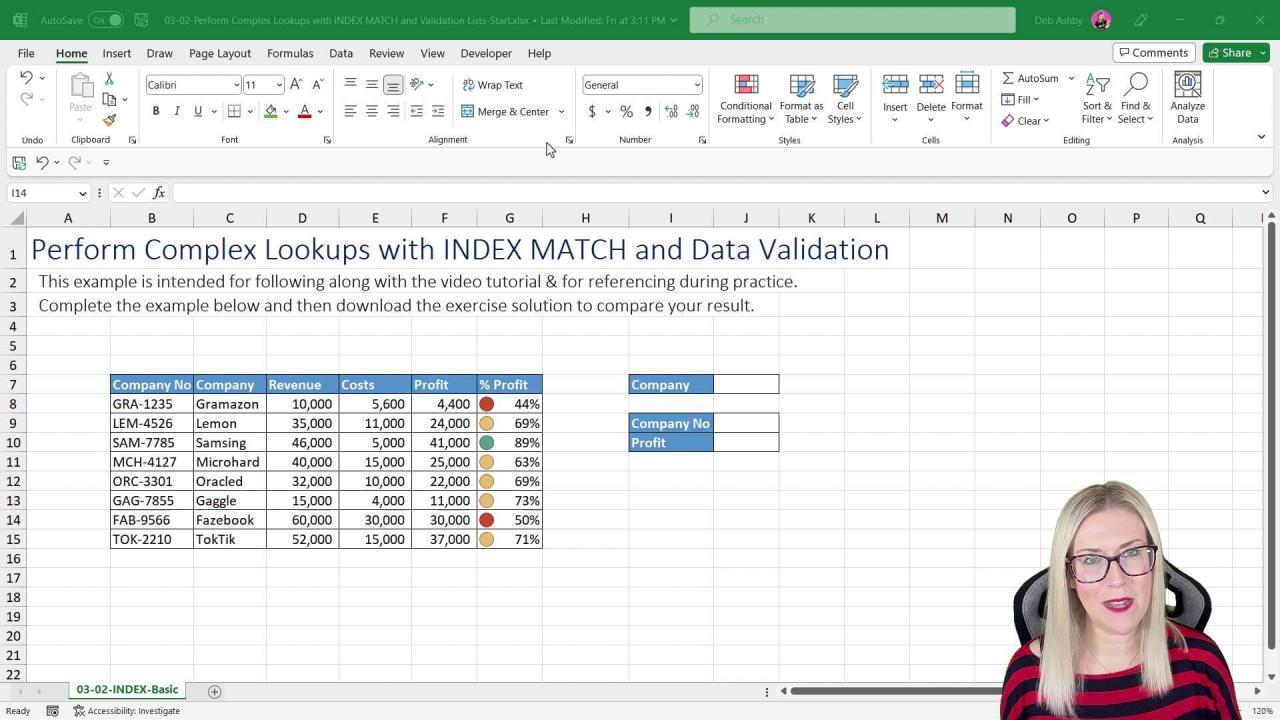Select the Wrap Text icon
The height and width of the screenshot is (720, 1280).
(493, 84)
